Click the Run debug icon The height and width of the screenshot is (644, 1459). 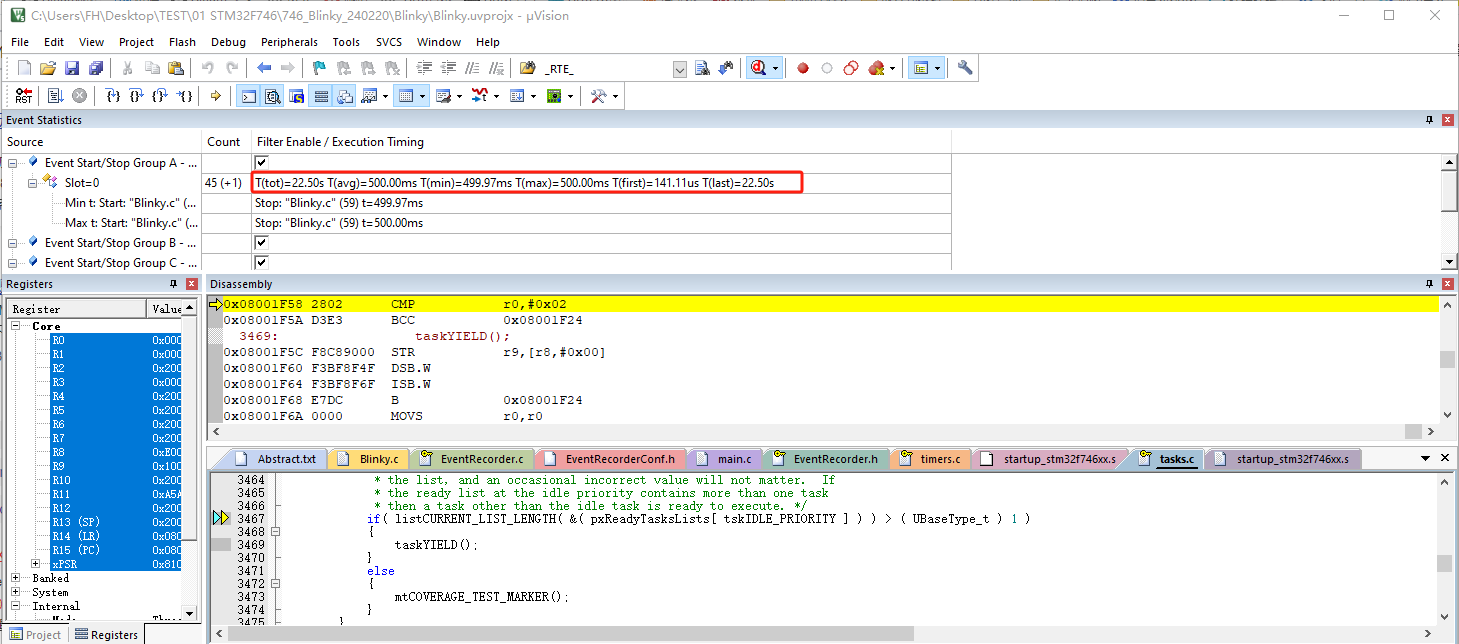tap(55, 96)
